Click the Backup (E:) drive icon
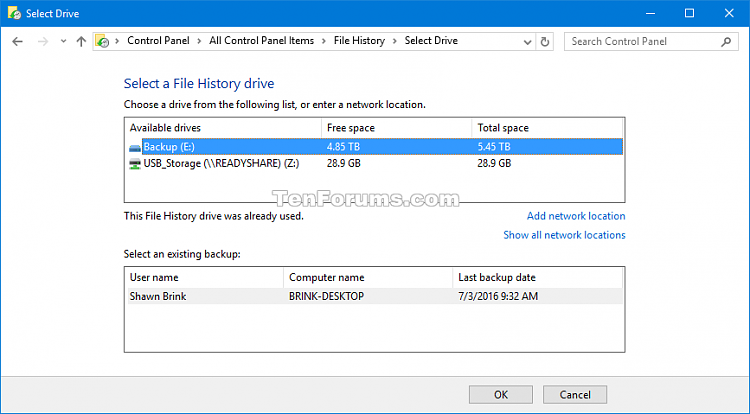Screen dimensions: 750x414 click(x=135, y=148)
